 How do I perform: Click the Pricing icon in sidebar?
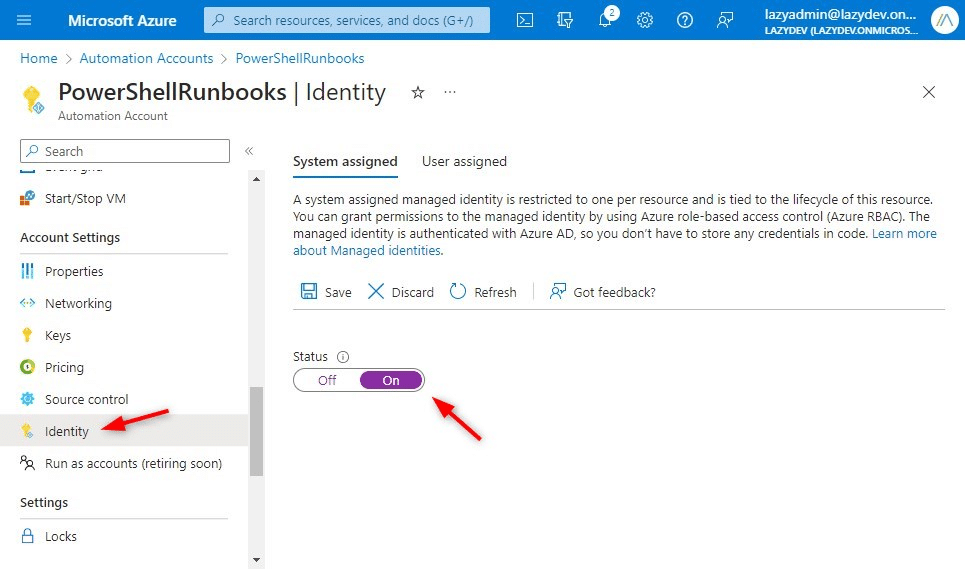click(27, 367)
